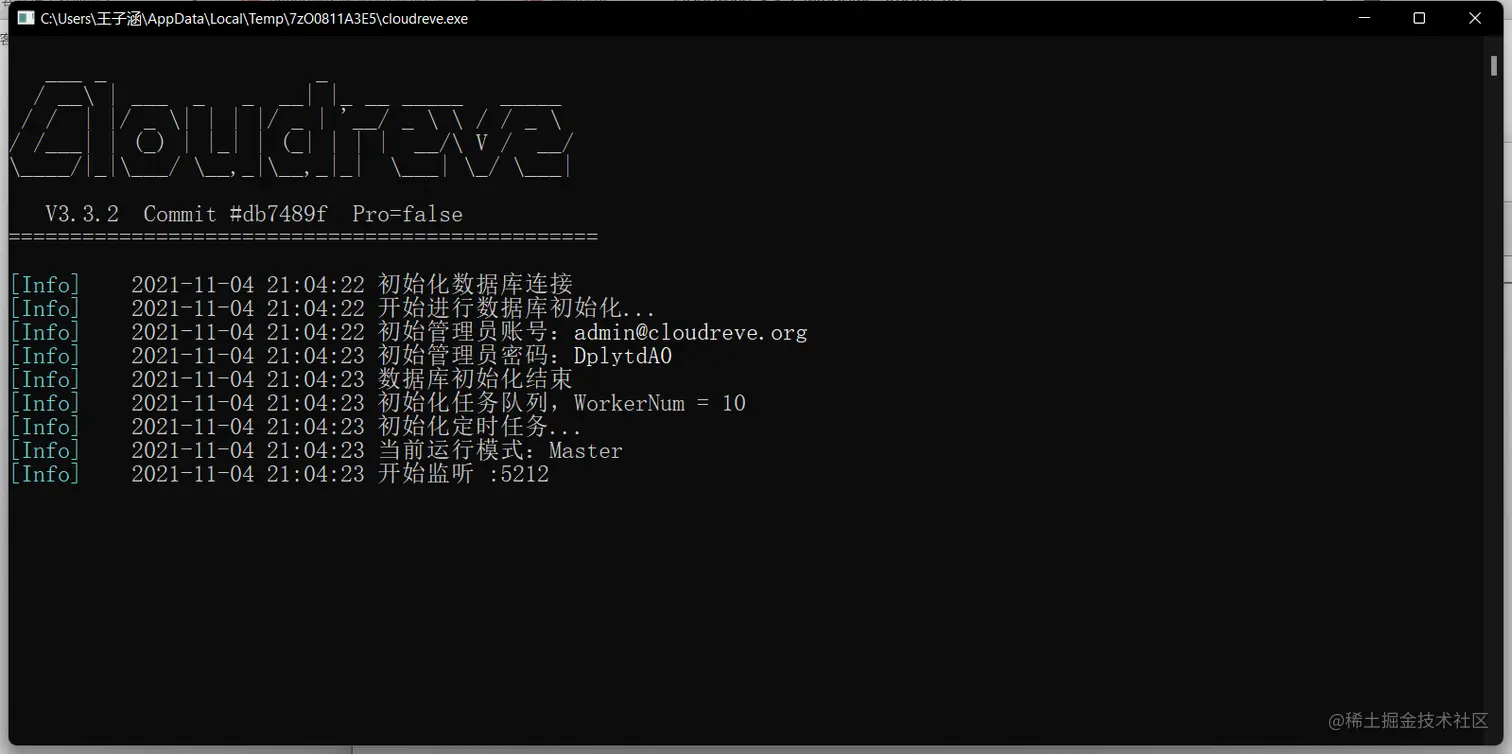Click the console icon in the title bar
The height and width of the screenshot is (754, 1512).
[26, 18]
